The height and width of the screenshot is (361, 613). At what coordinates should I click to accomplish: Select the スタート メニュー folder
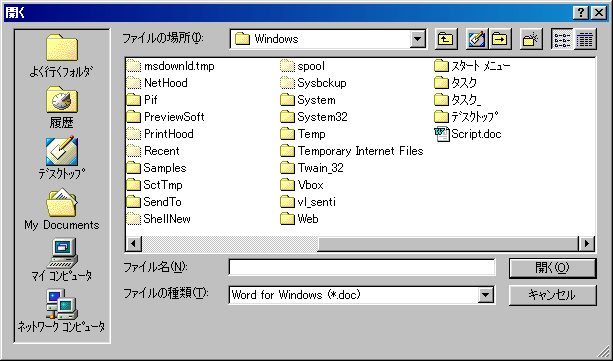[472, 66]
